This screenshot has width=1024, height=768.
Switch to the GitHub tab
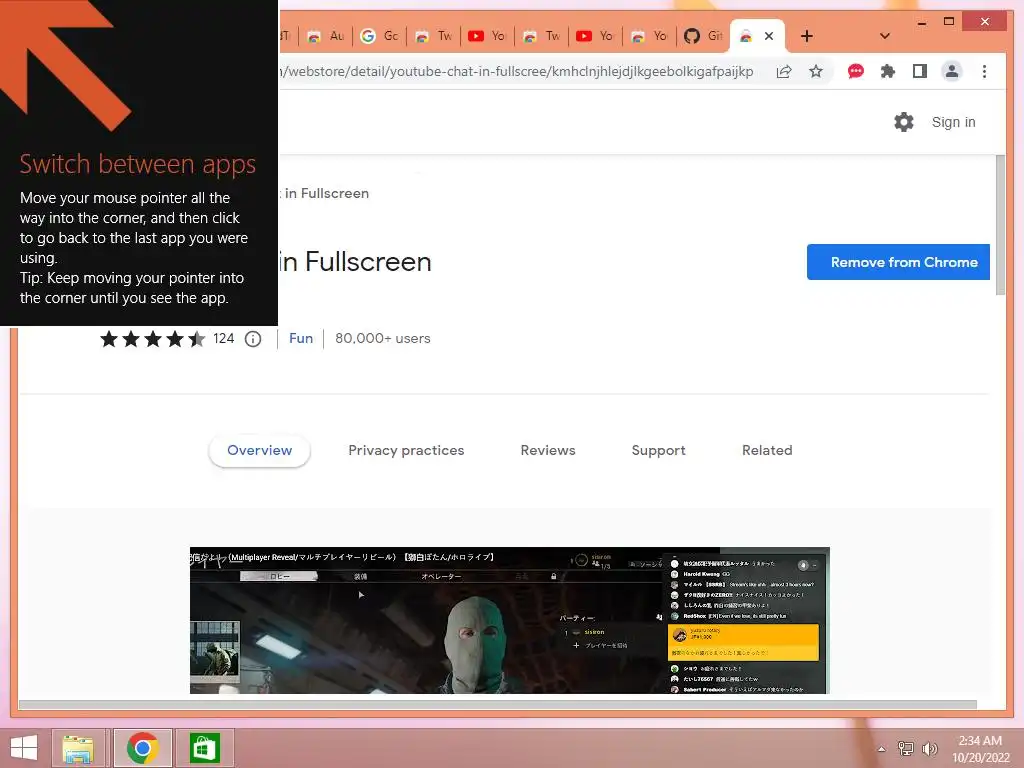click(703, 36)
